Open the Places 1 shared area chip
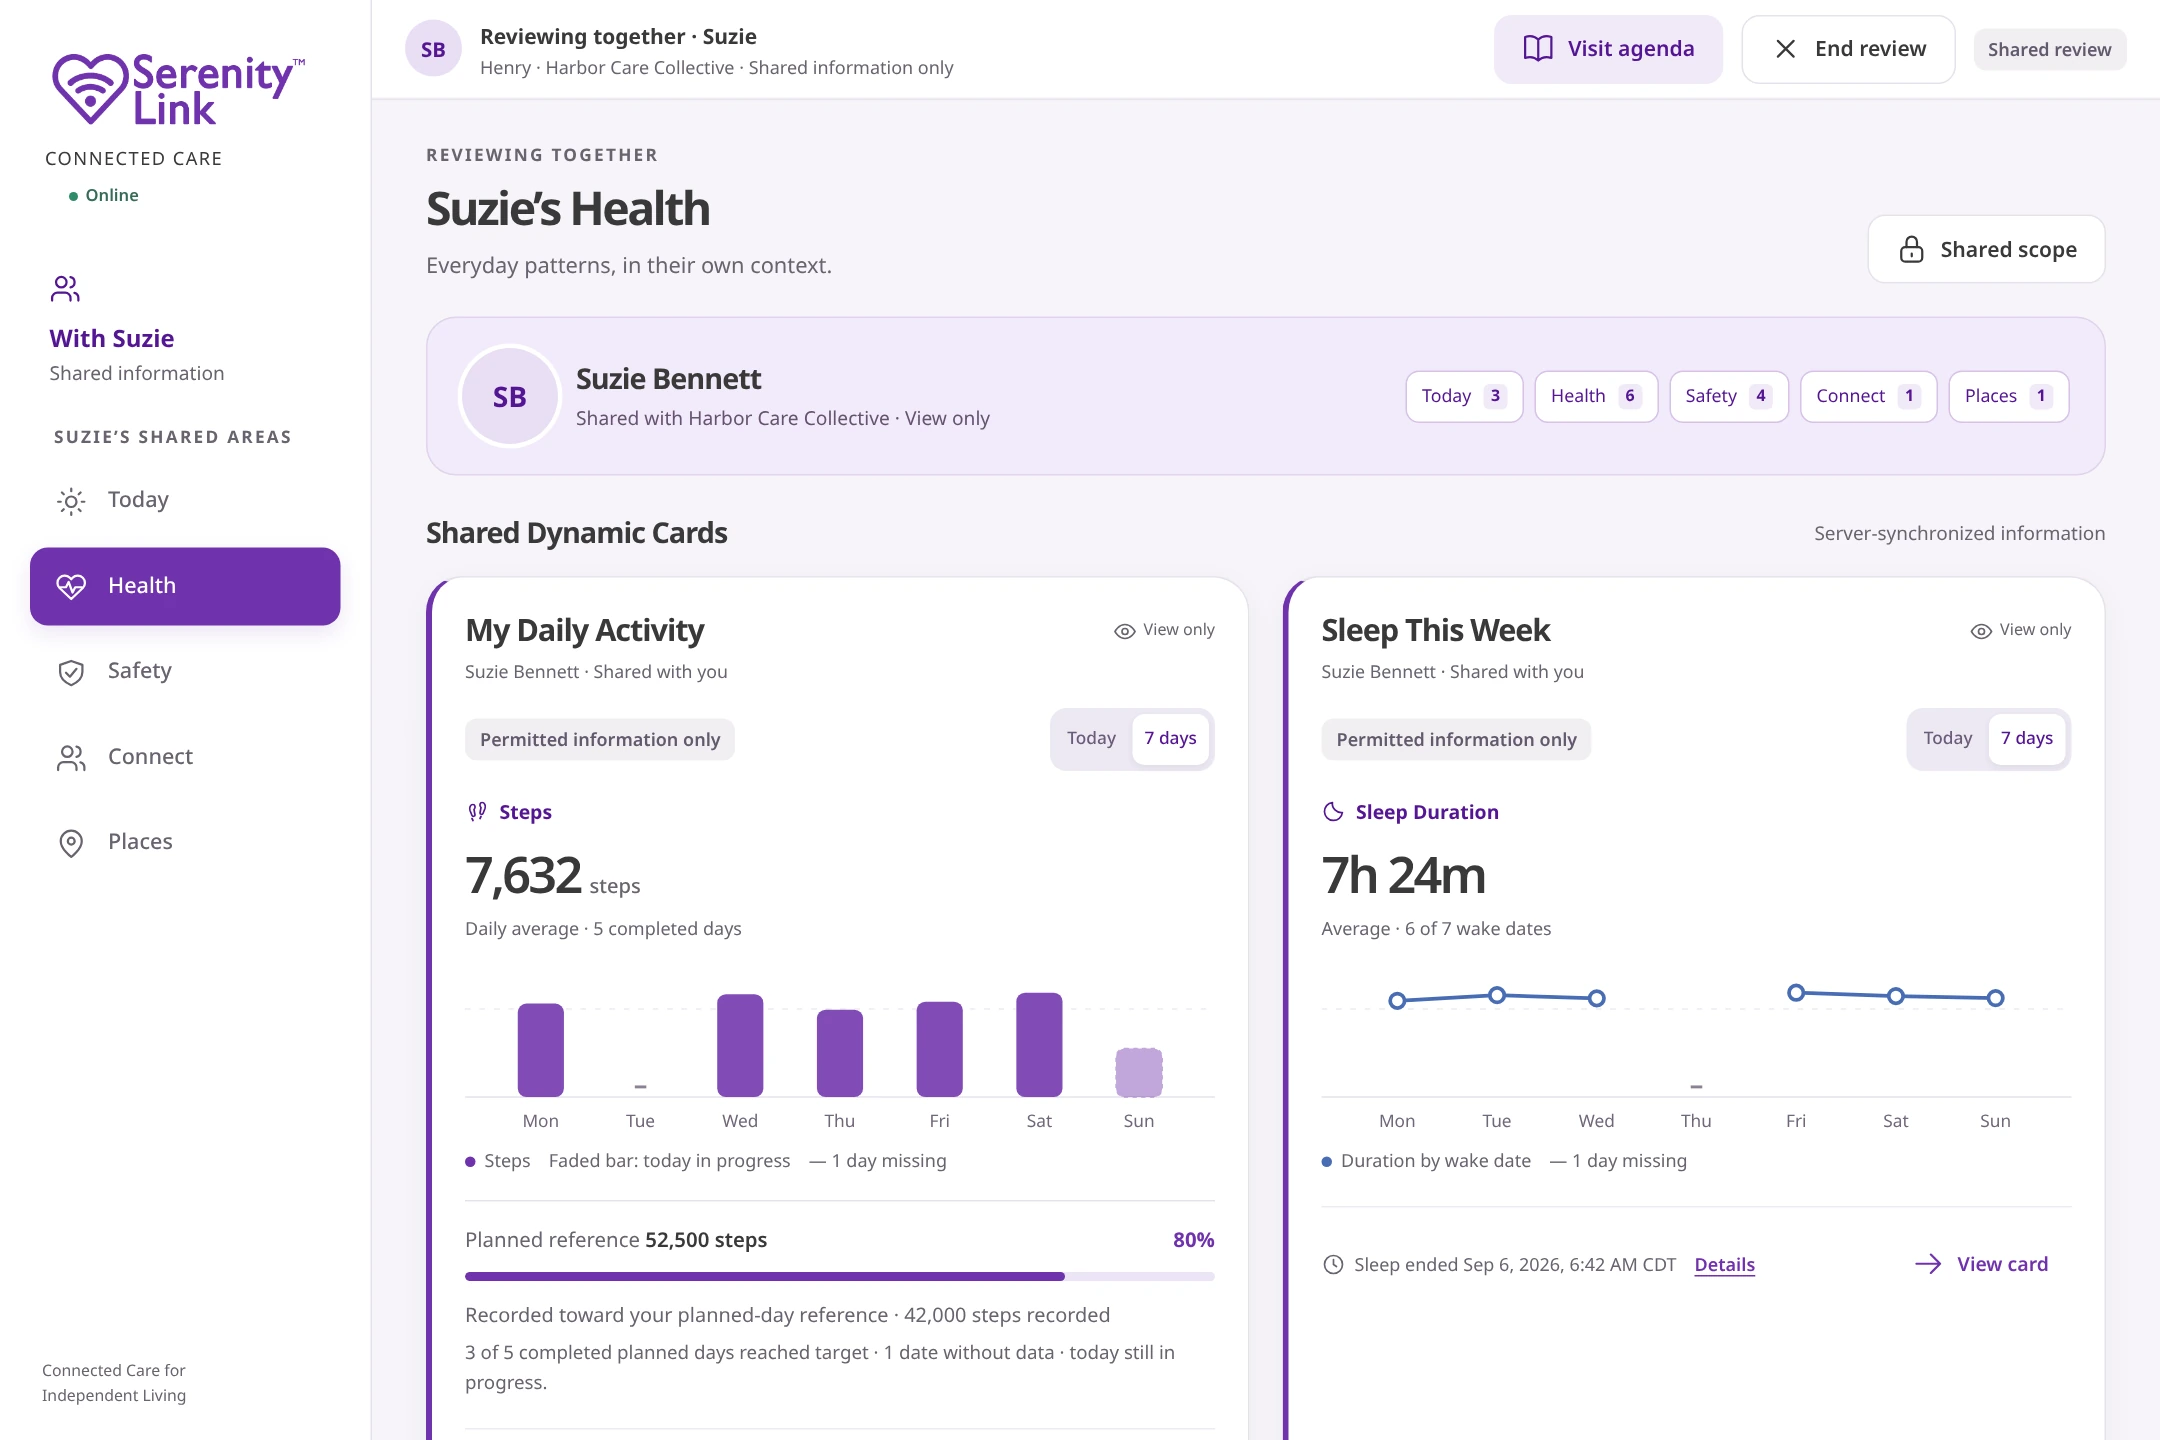The height and width of the screenshot is (1440, 2160). [x=2008, y=396]
